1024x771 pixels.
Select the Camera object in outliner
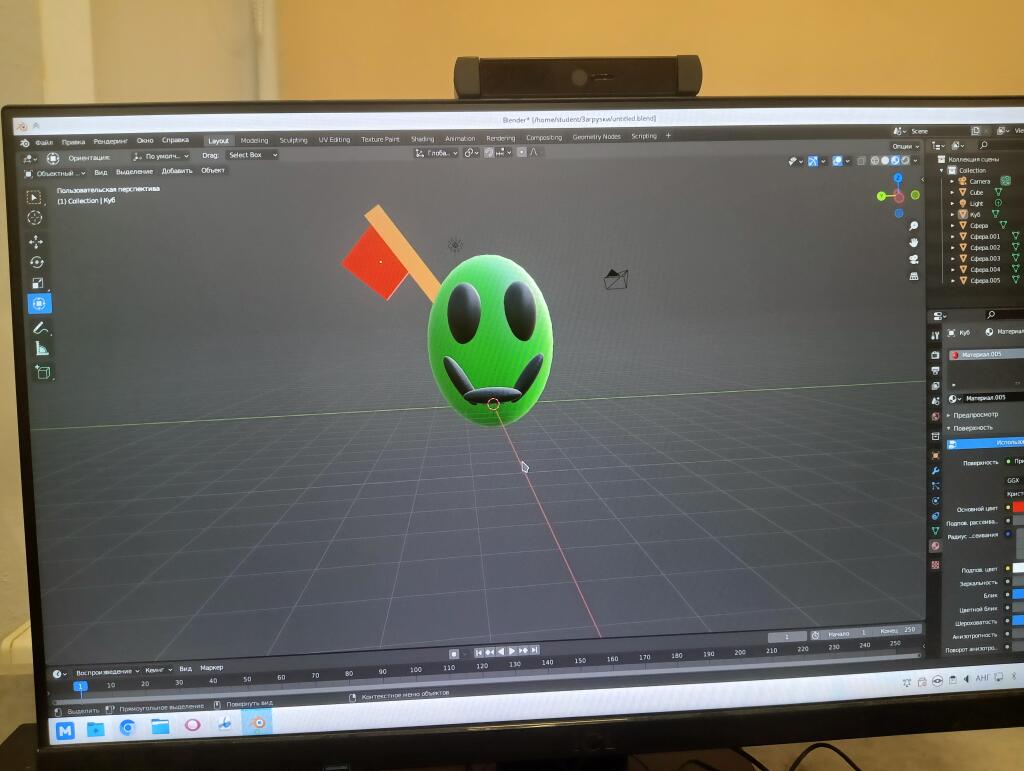click(980, 181)
